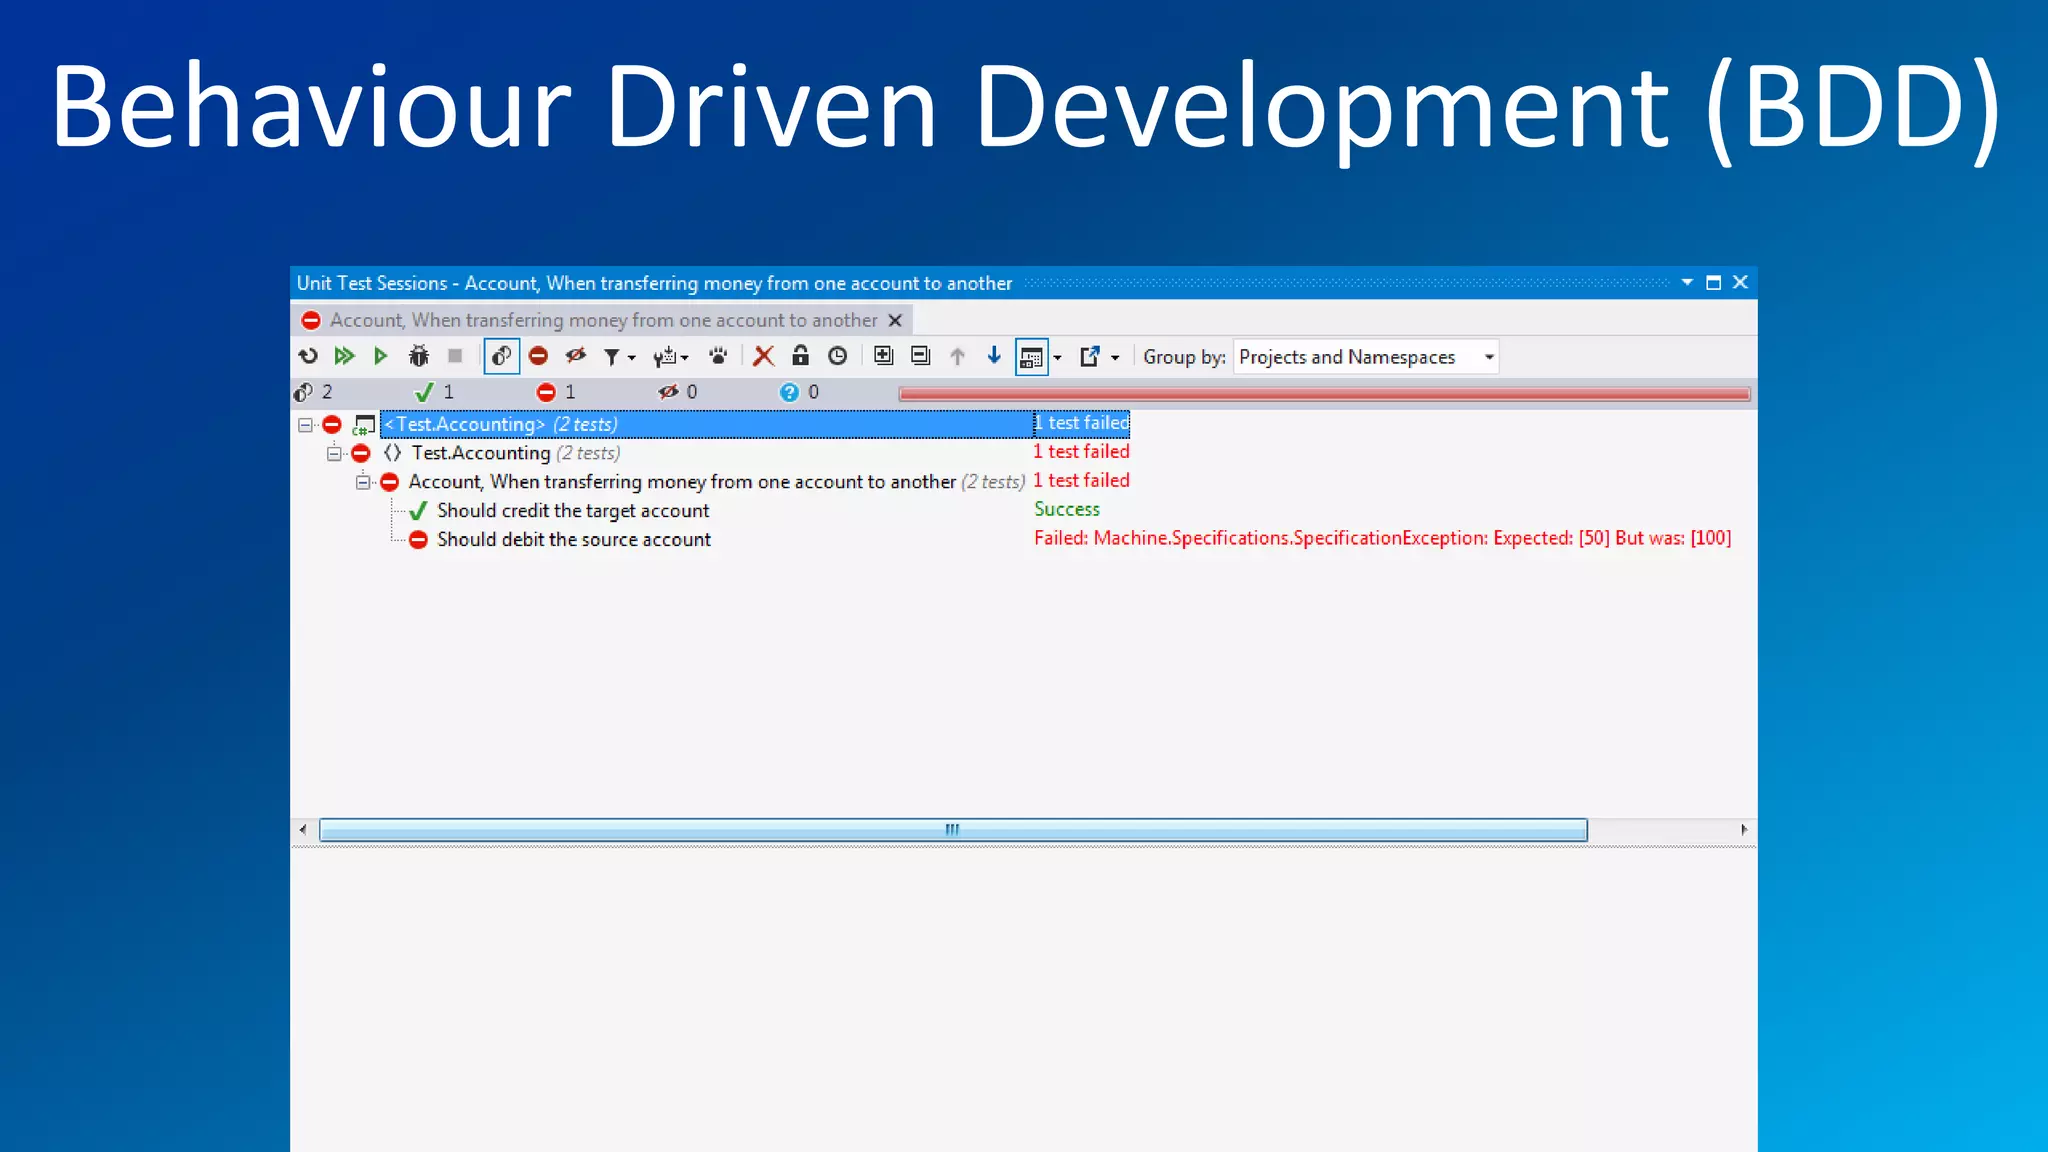The height and width of the screenshot is (1152, 2048).
Task: Run all tests with double-arrow icon
Action: pos(344,356)
